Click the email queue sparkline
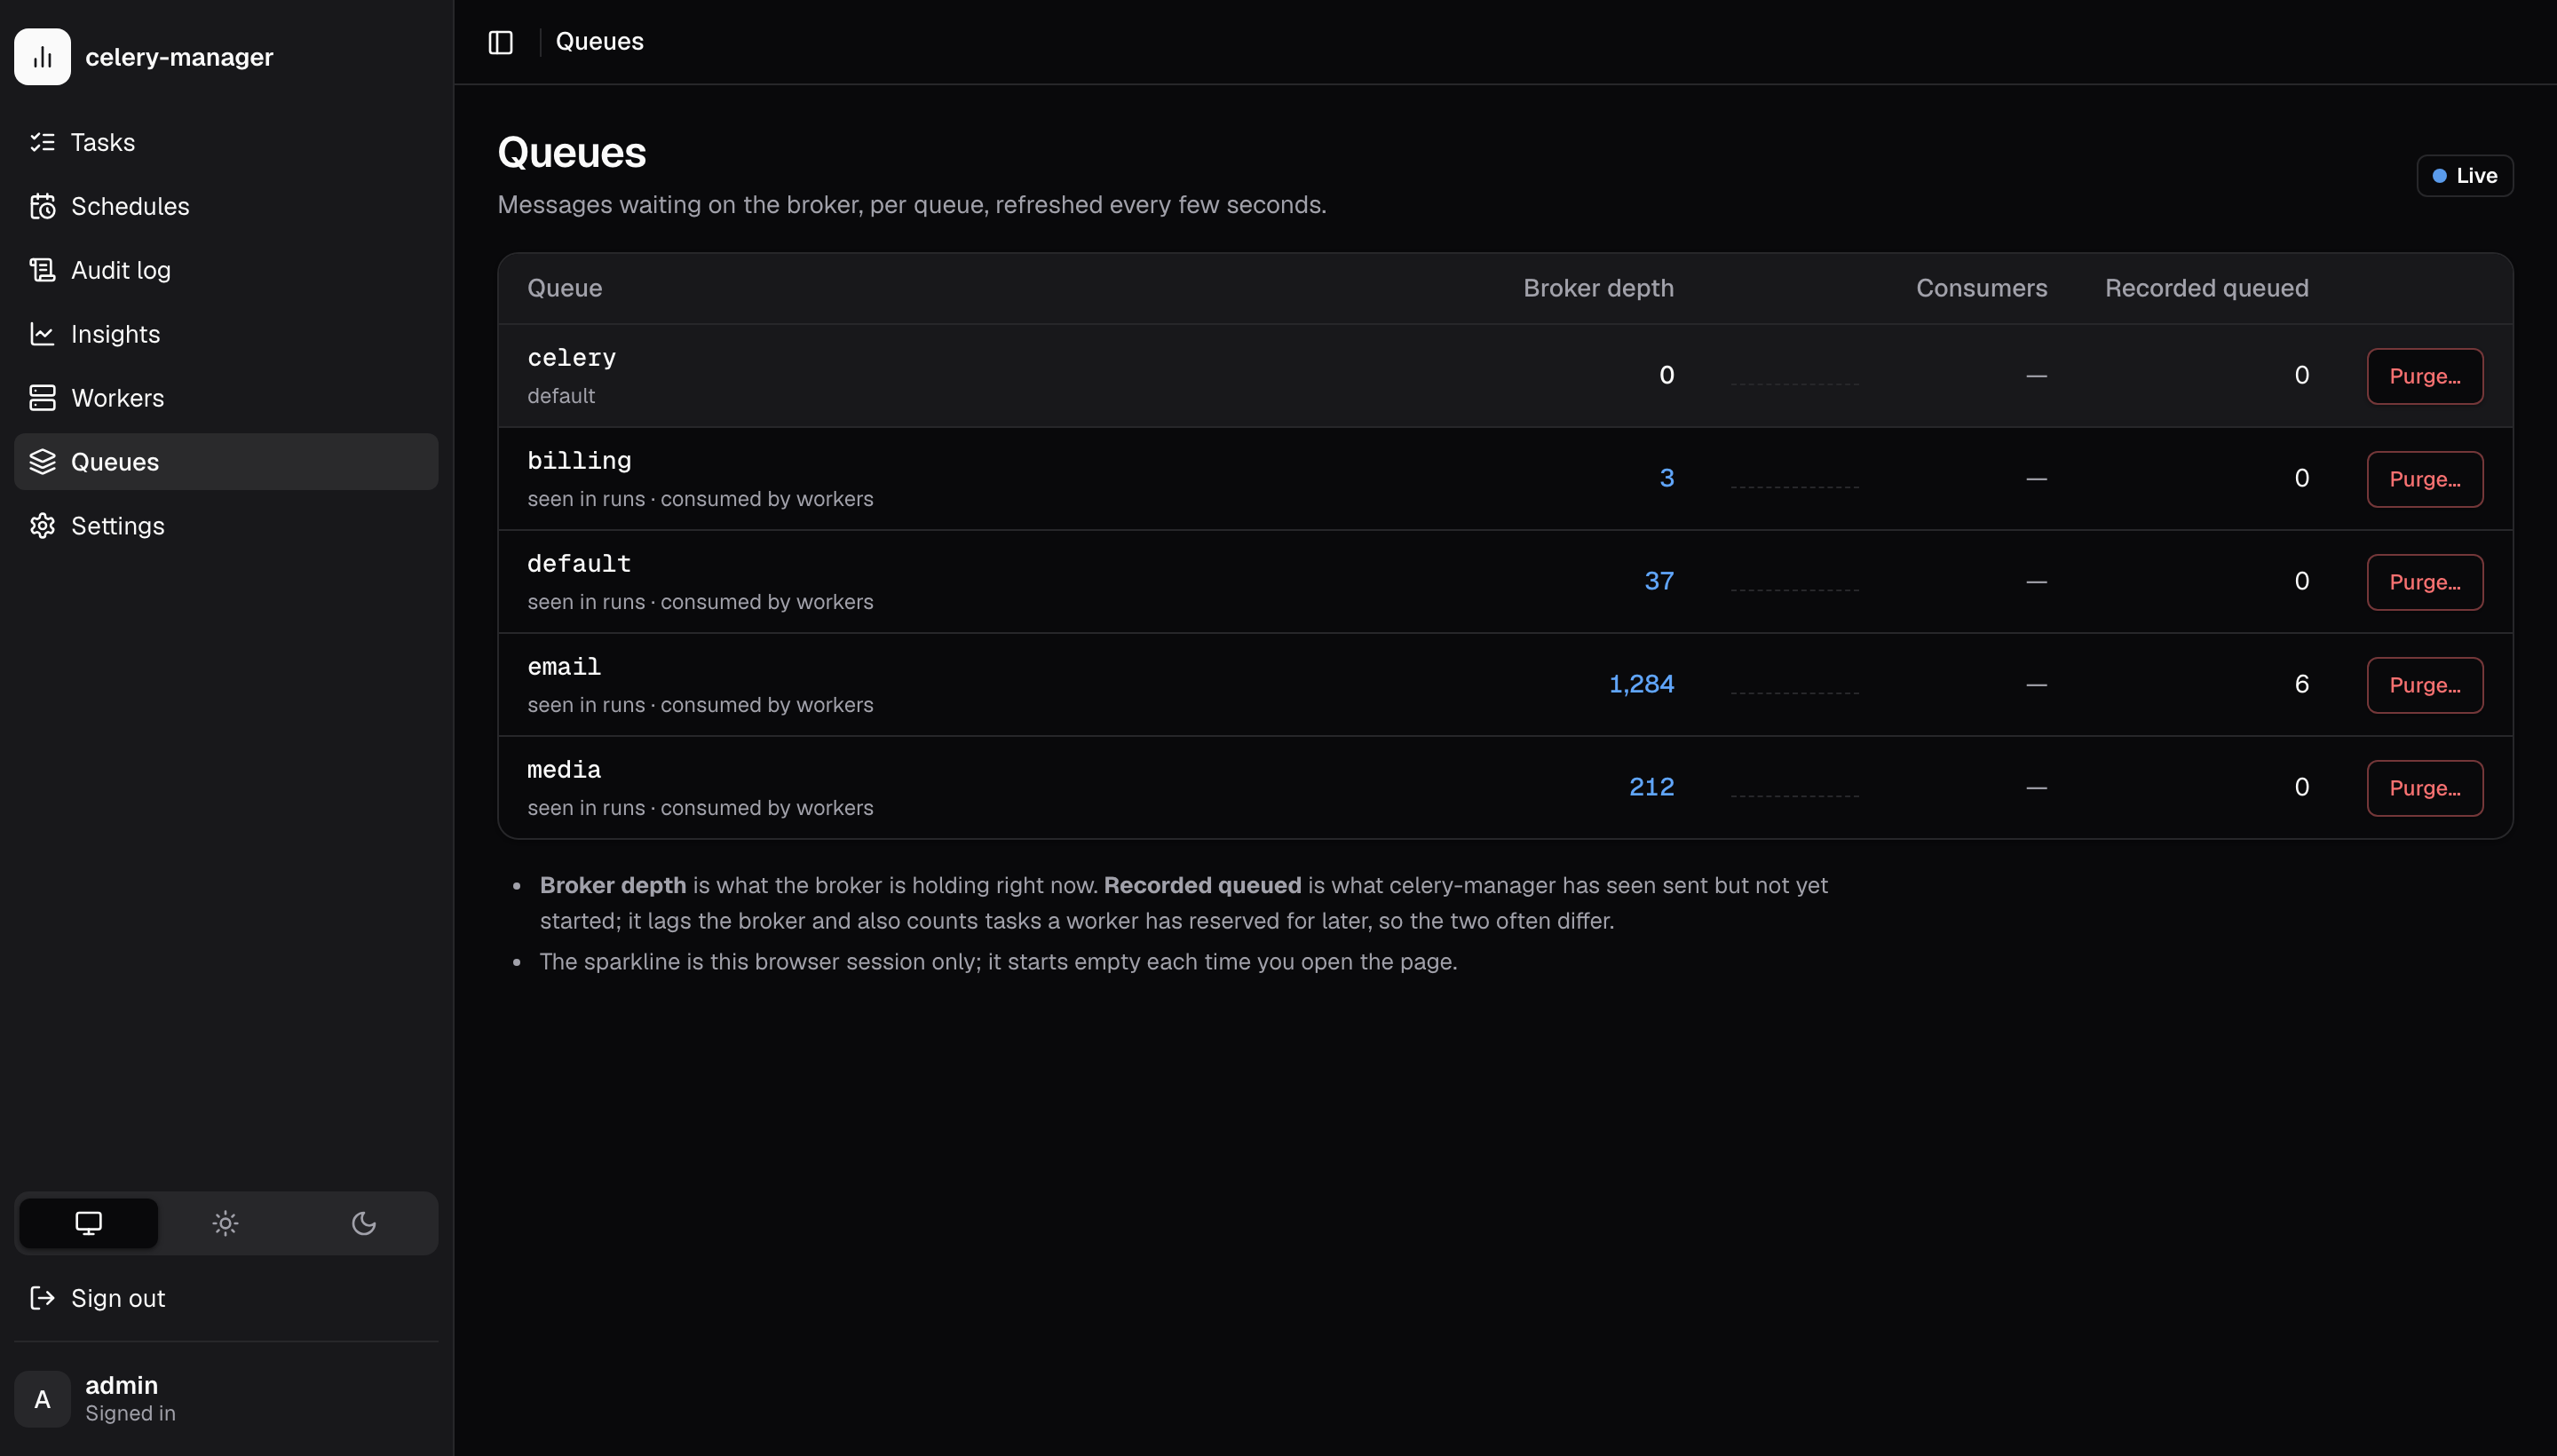The width and height of the screenshot is (2557, 1456). tap(1795, 684)
